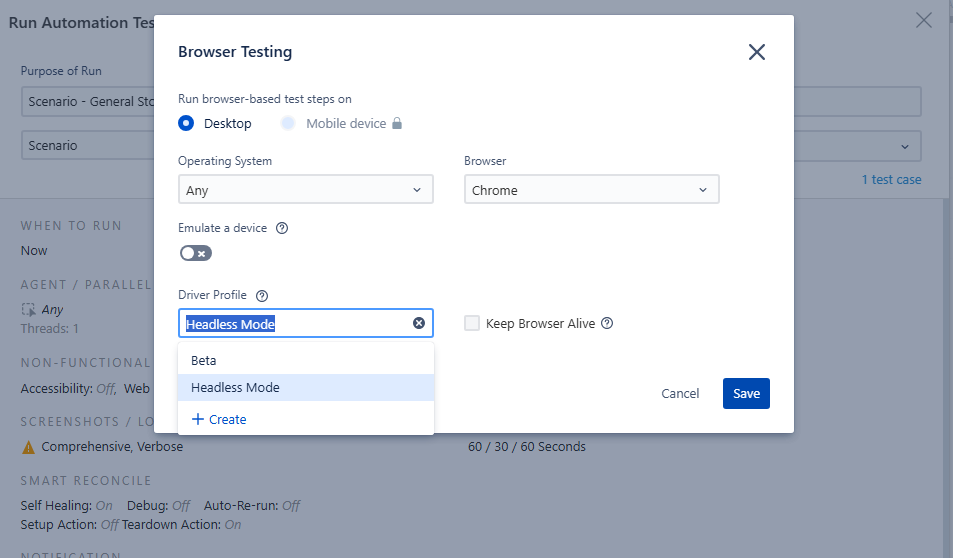
Task: Click the Save button
Action: [746, 393]
